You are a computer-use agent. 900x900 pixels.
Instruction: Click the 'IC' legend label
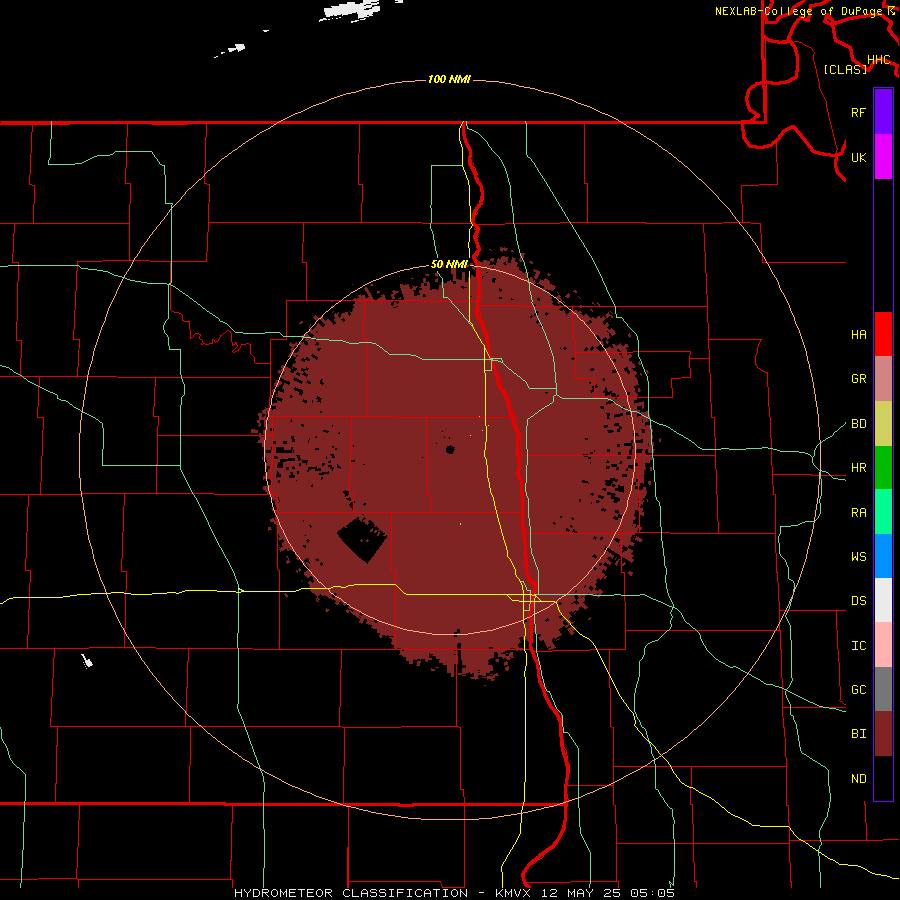858,646
